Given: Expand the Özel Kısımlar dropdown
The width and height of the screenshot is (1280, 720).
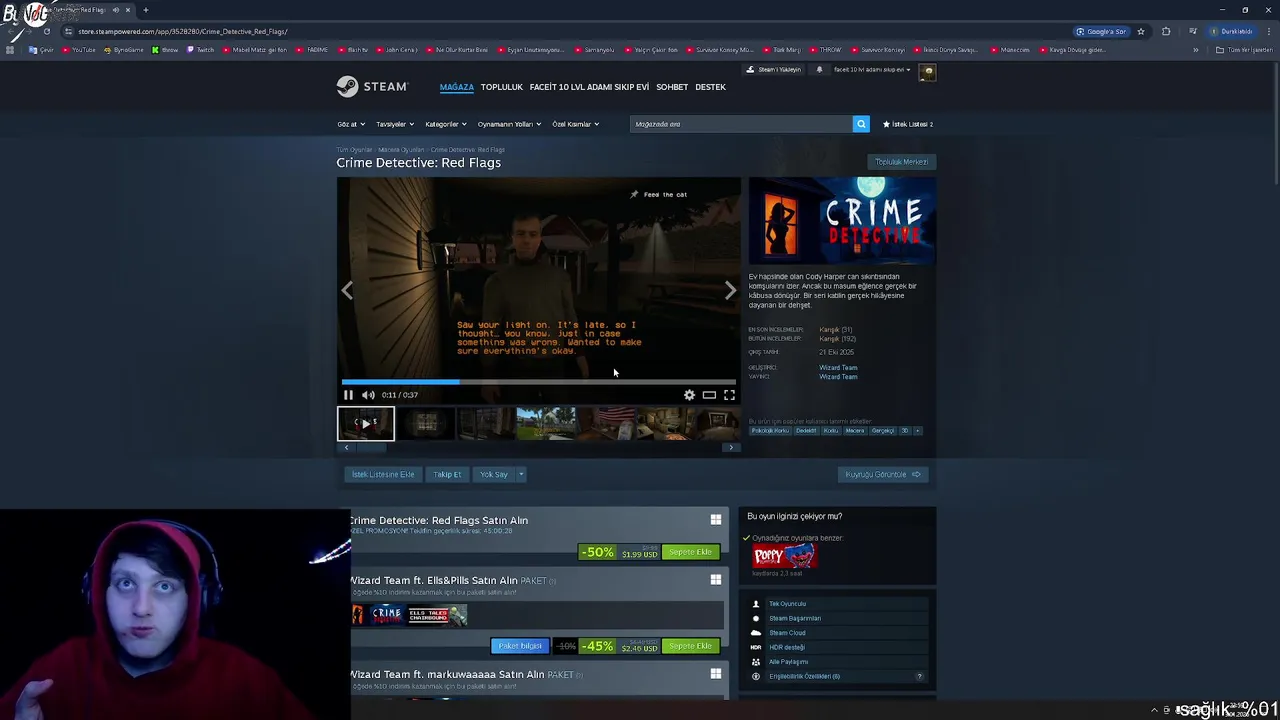Looking at the screenshot, I should click(575, 124).
